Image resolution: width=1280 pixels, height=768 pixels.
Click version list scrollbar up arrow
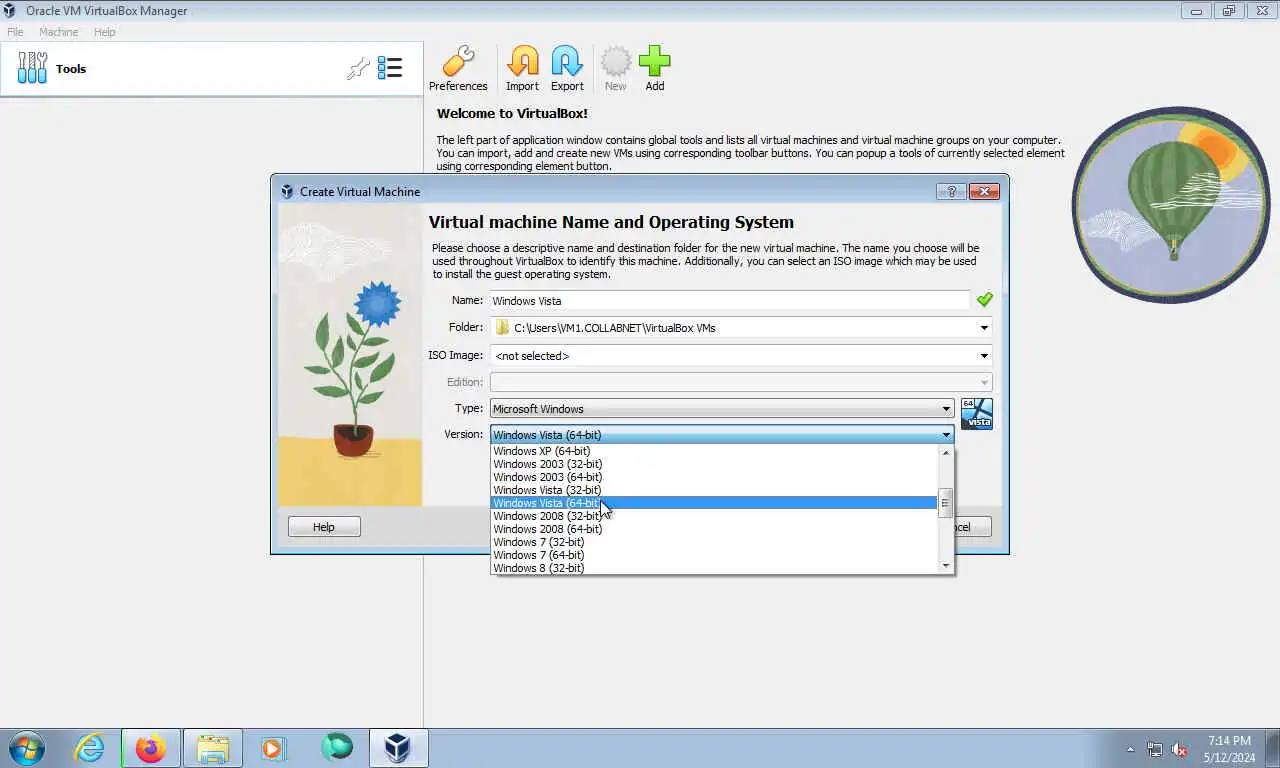tap(946, 452)
